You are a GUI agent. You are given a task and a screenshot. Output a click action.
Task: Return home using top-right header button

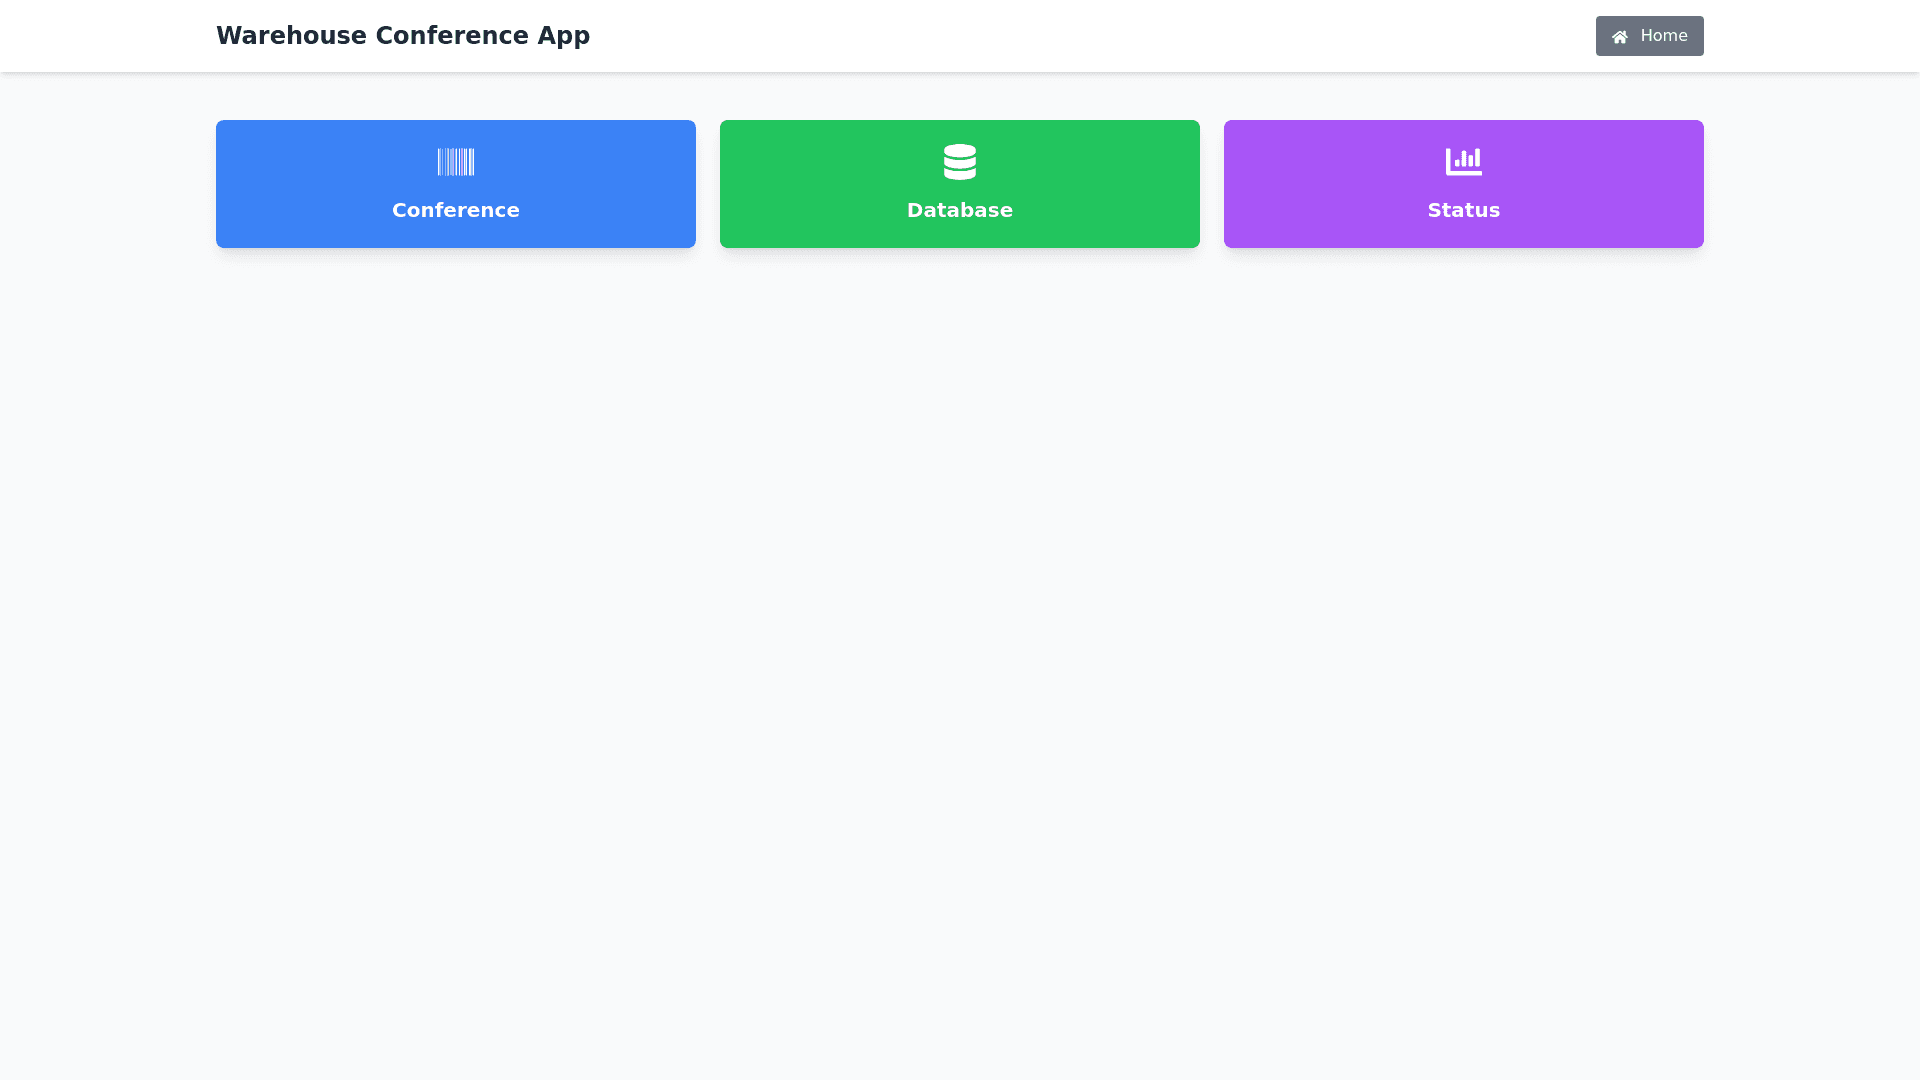tap(1649, 36)
